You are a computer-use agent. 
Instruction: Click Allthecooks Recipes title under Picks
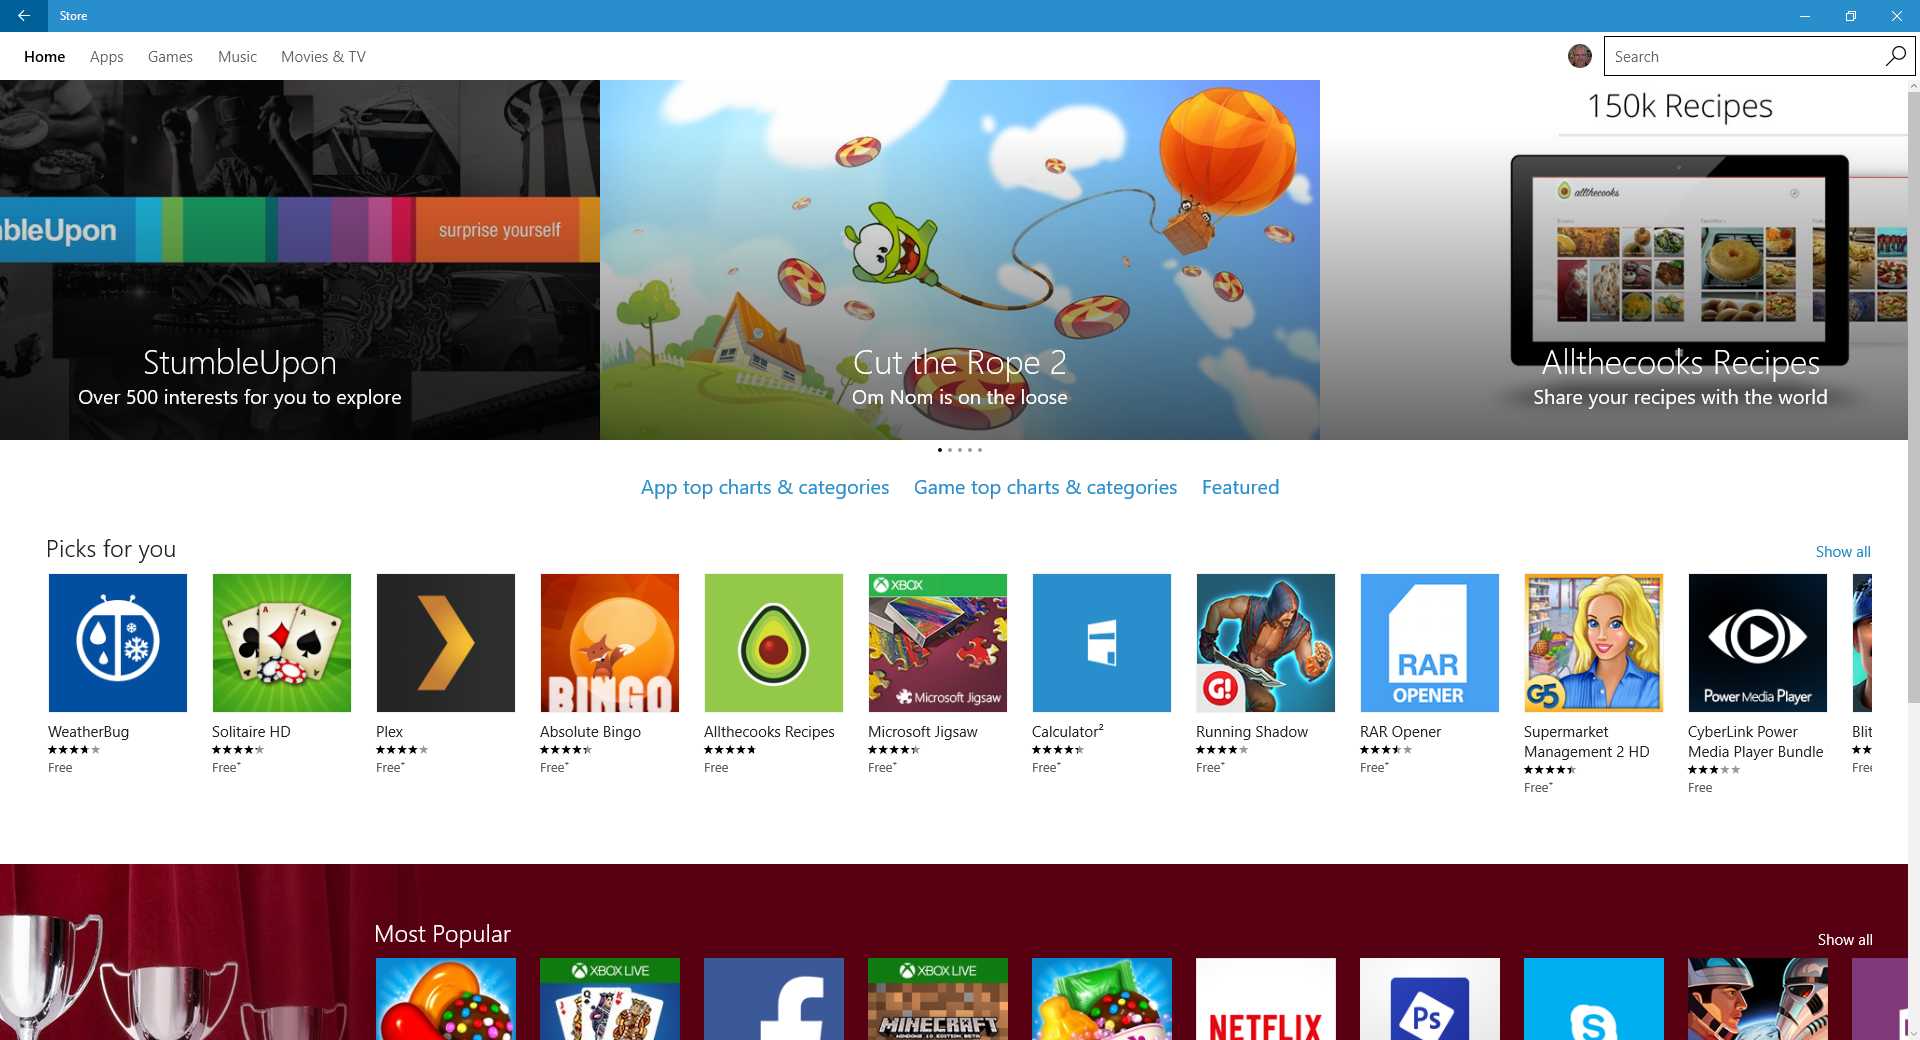(x=769, y=732)
